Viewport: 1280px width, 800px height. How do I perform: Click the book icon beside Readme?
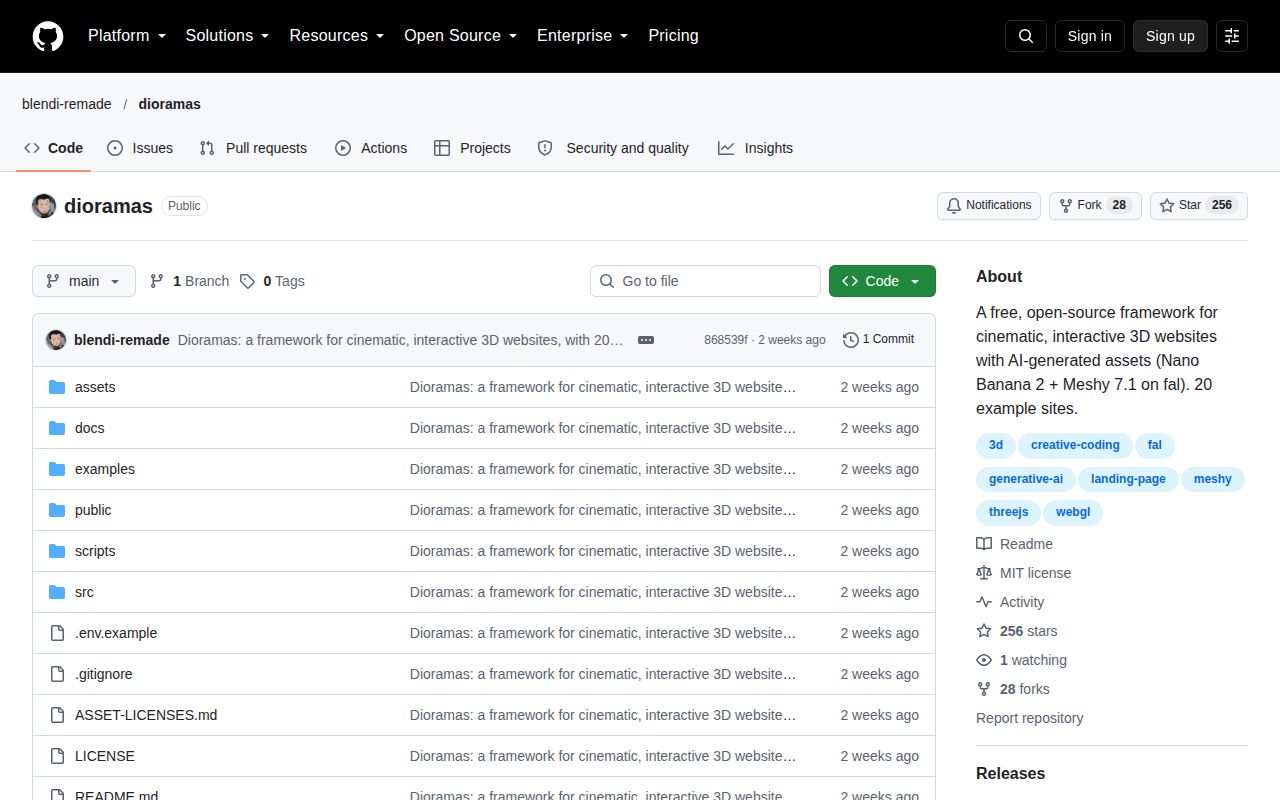984,544
